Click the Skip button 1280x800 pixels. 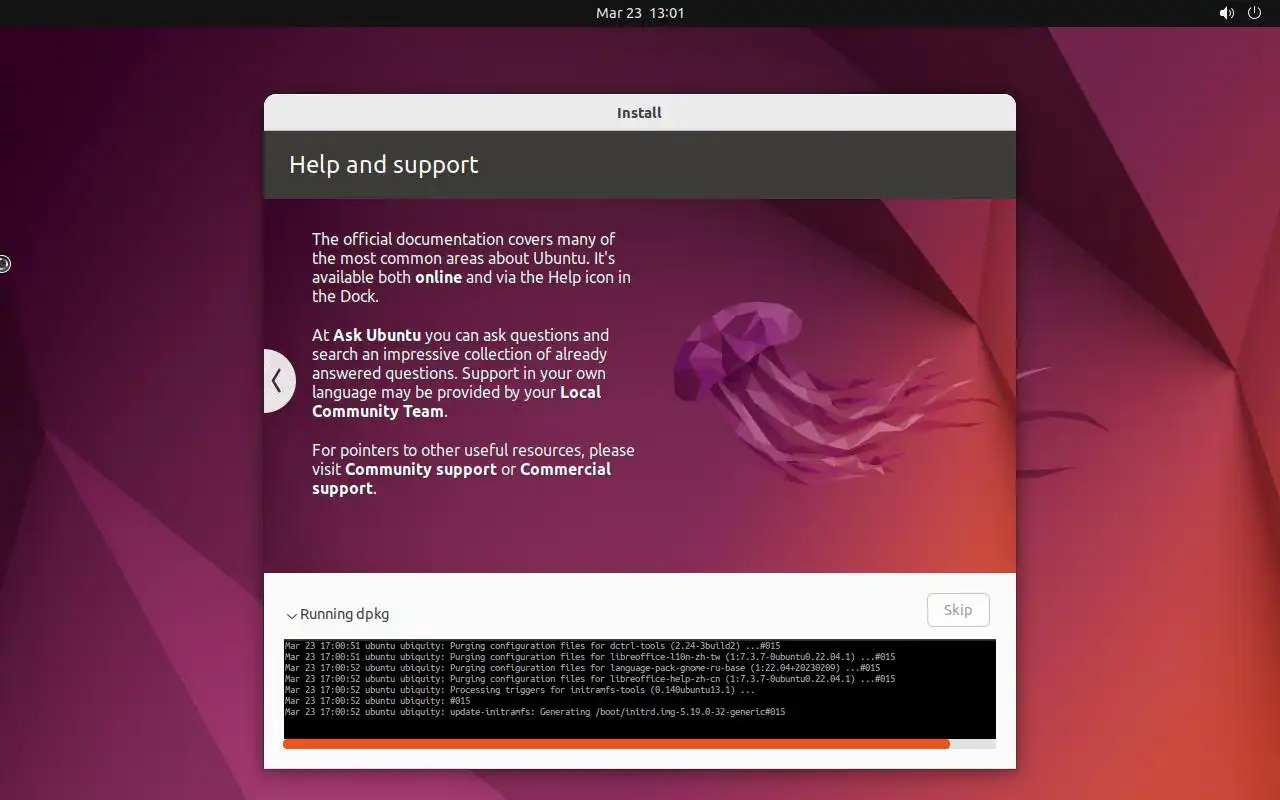pos(958,610)
